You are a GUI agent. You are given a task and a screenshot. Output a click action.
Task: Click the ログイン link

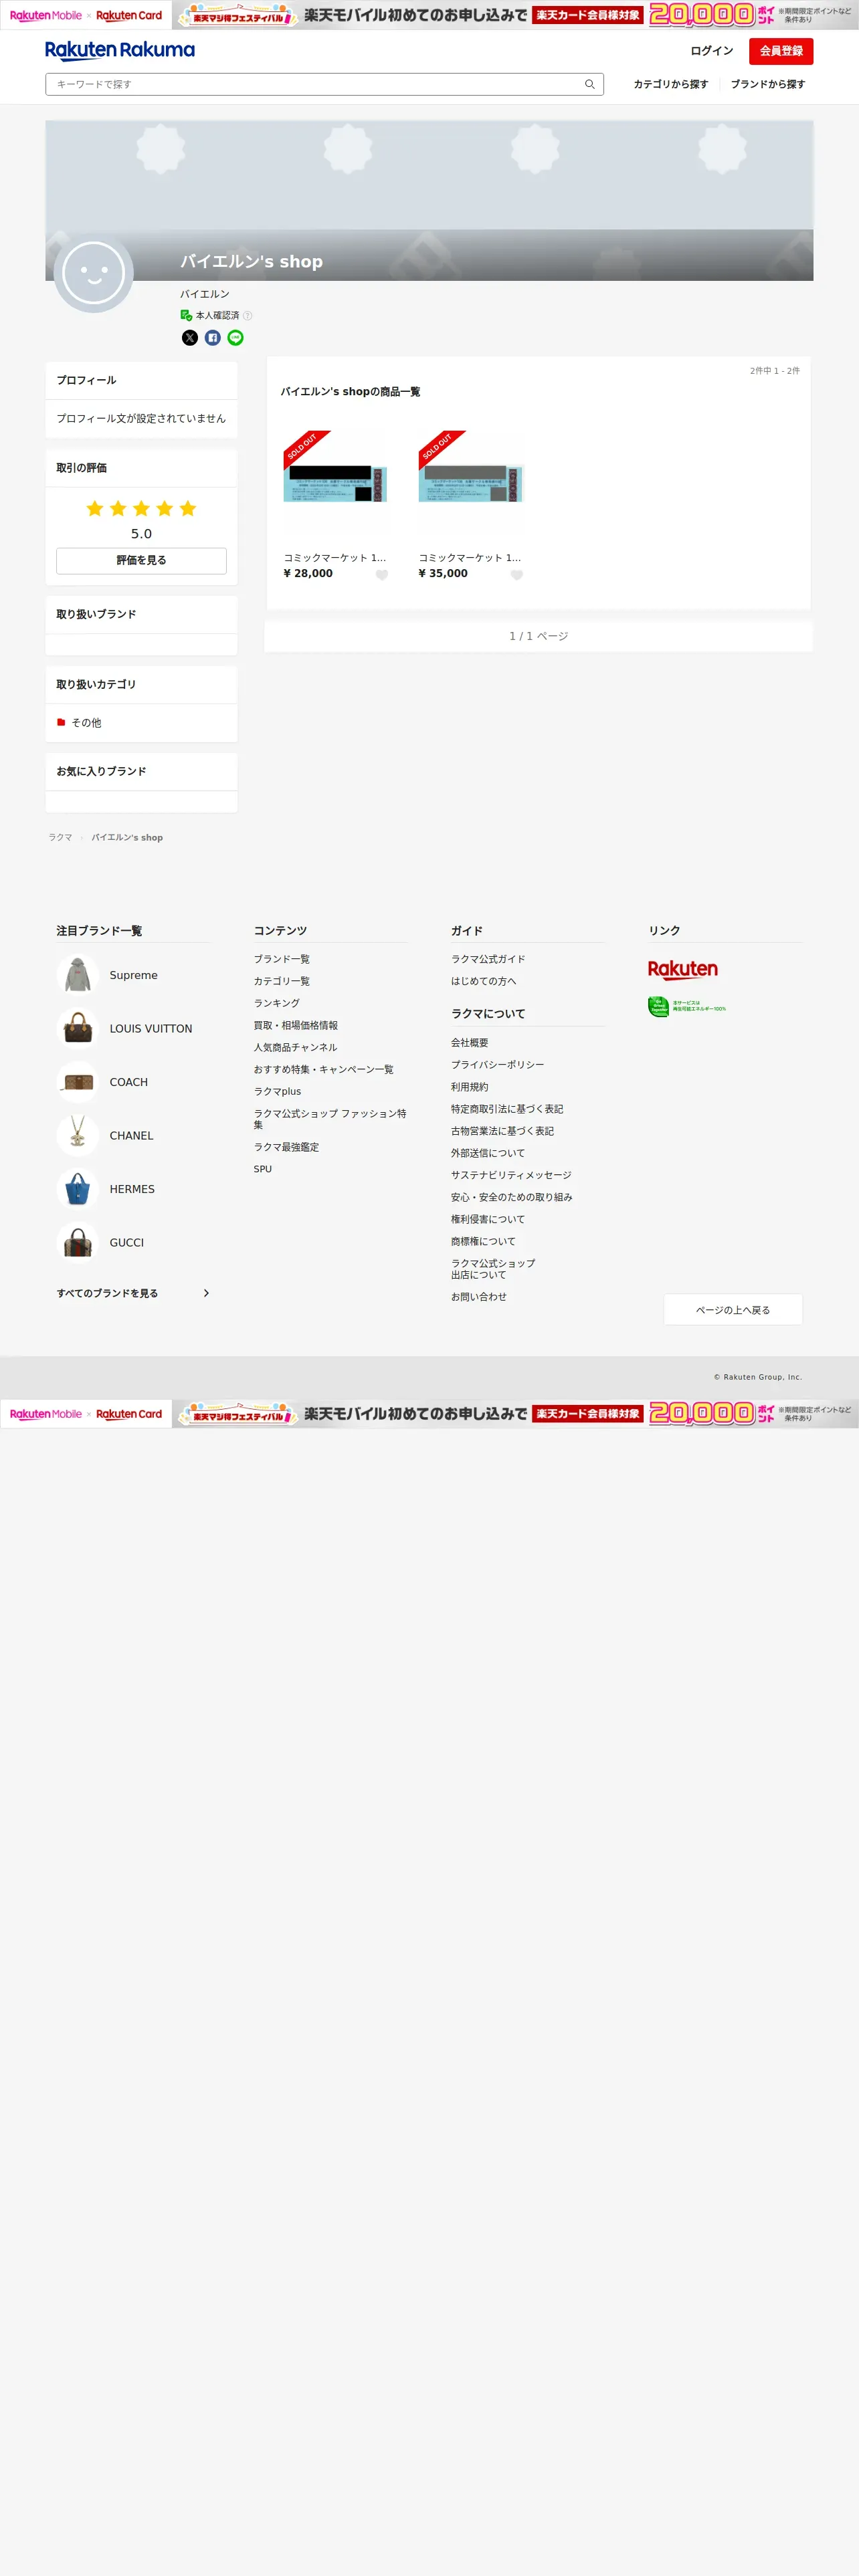[x=712, y=51]
